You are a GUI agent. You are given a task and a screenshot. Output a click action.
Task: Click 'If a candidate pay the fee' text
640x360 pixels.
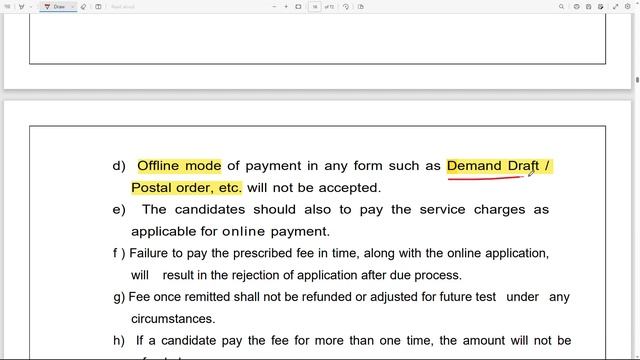pyautogui.click(x=213, y=340)
